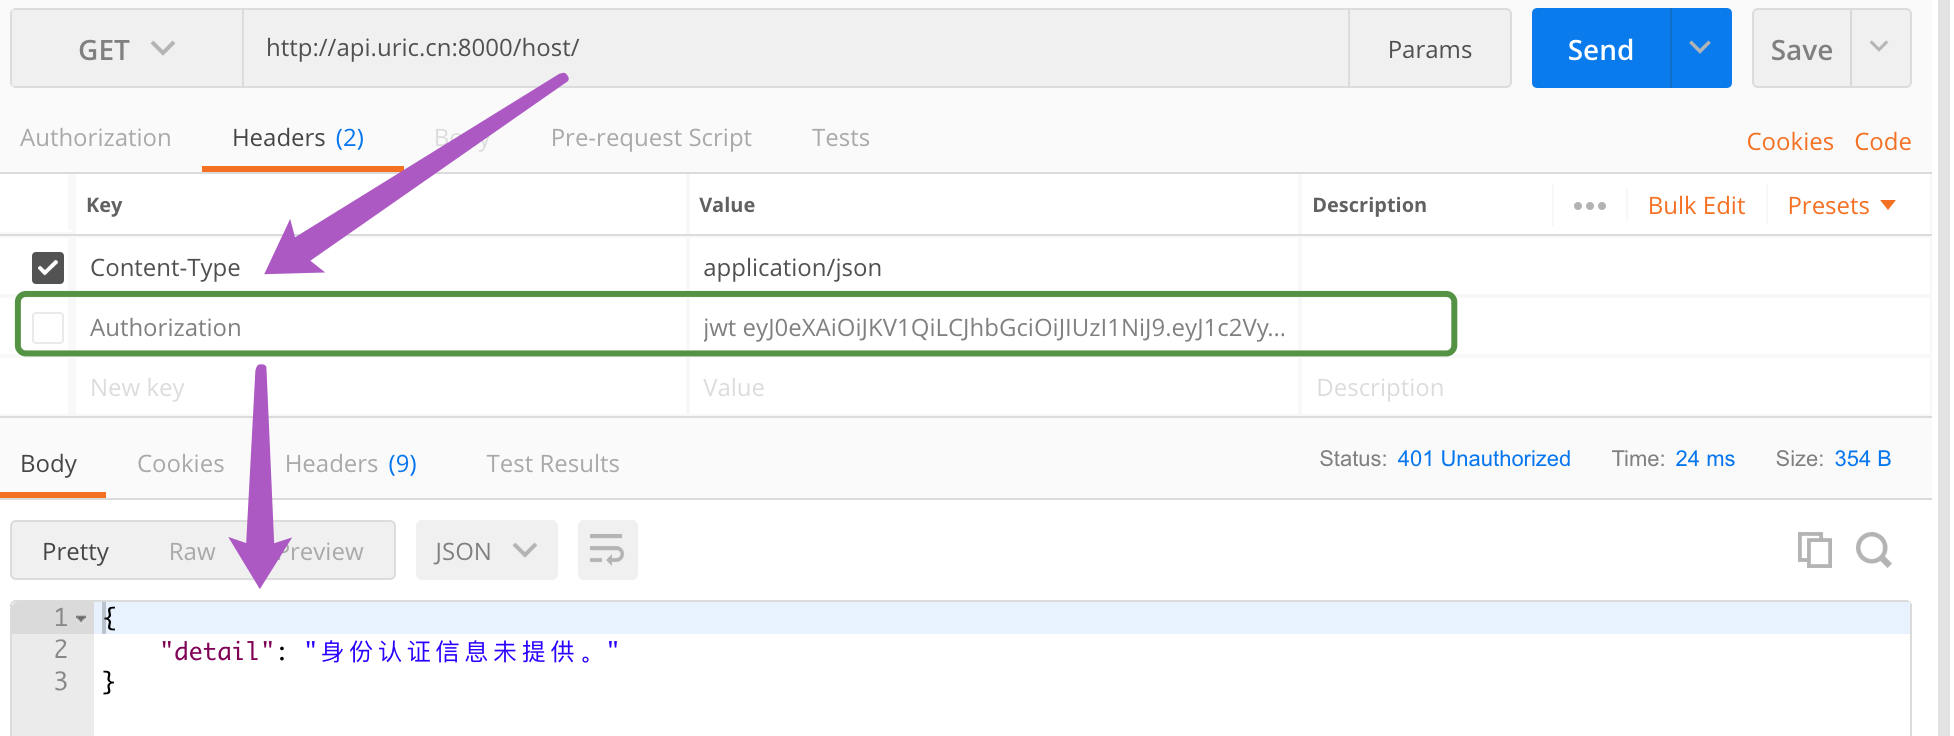Image resolution: width=1954 pixels, height=736 pixels.
Task: Expand the Send options arrow
Action: pyautogui.click(x=1700, y=48)
